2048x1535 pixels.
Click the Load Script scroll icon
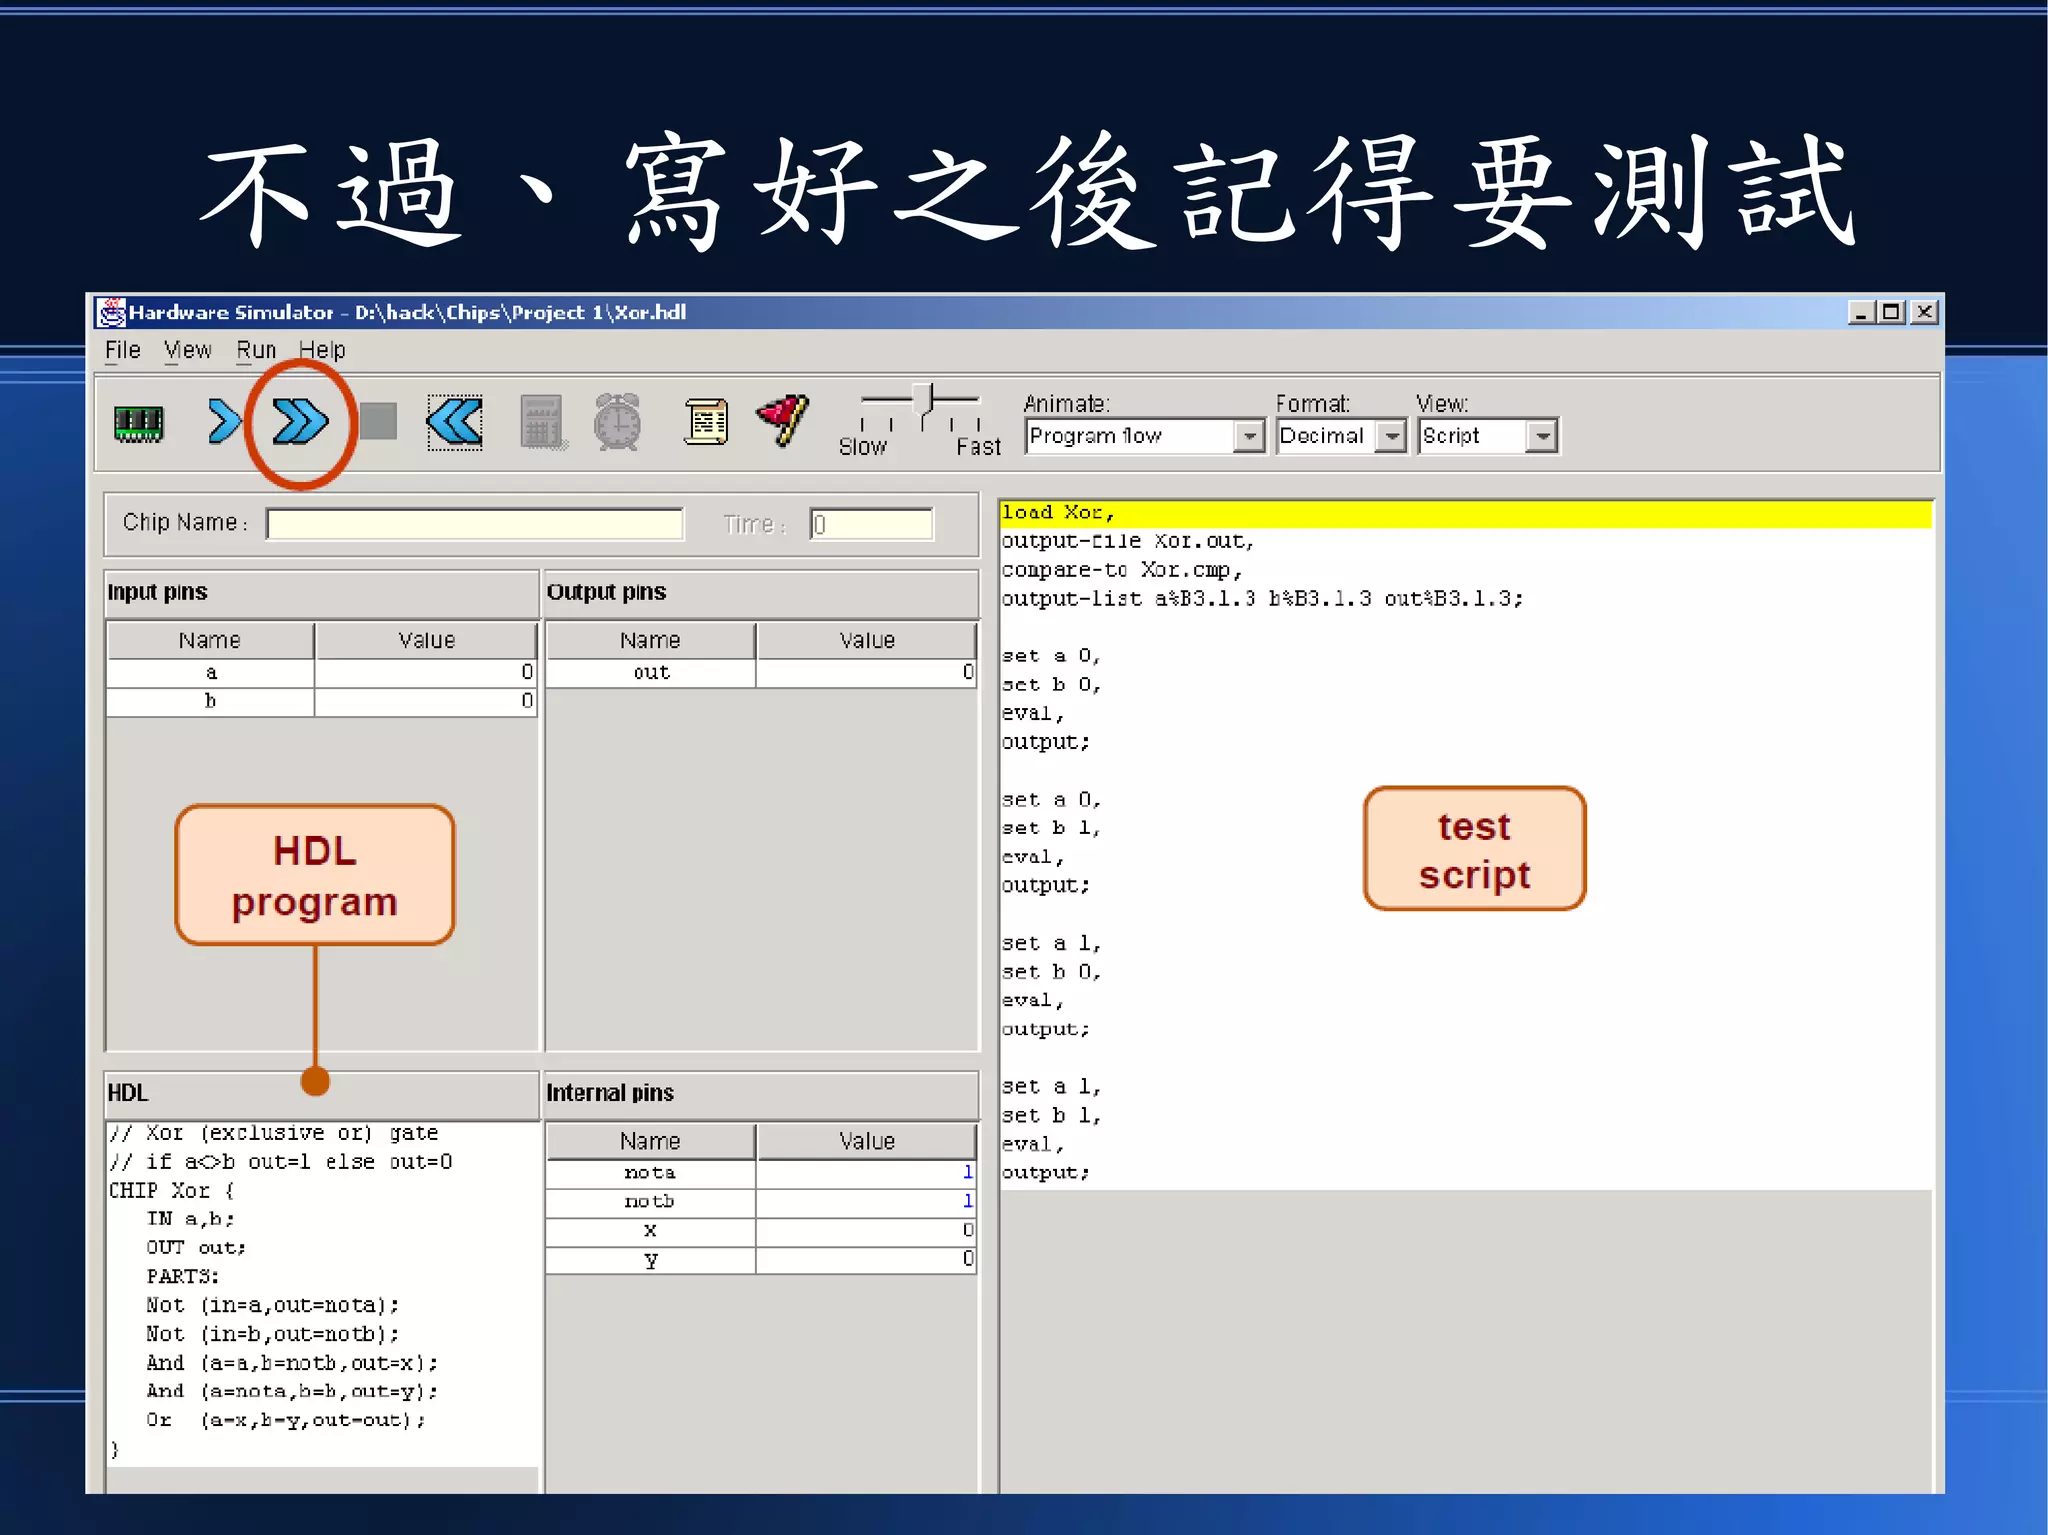pyautogui.click(x=706, y=421)
